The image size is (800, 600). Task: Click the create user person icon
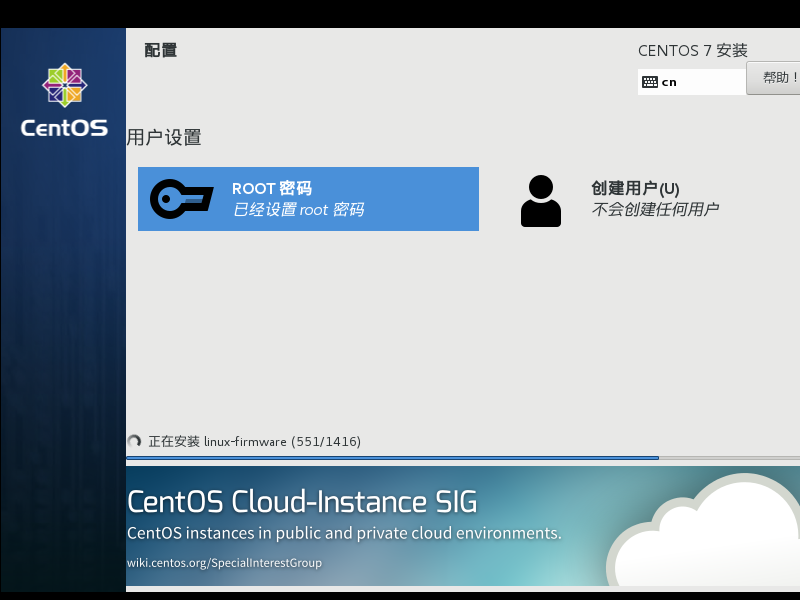click(x=541, y=201)
